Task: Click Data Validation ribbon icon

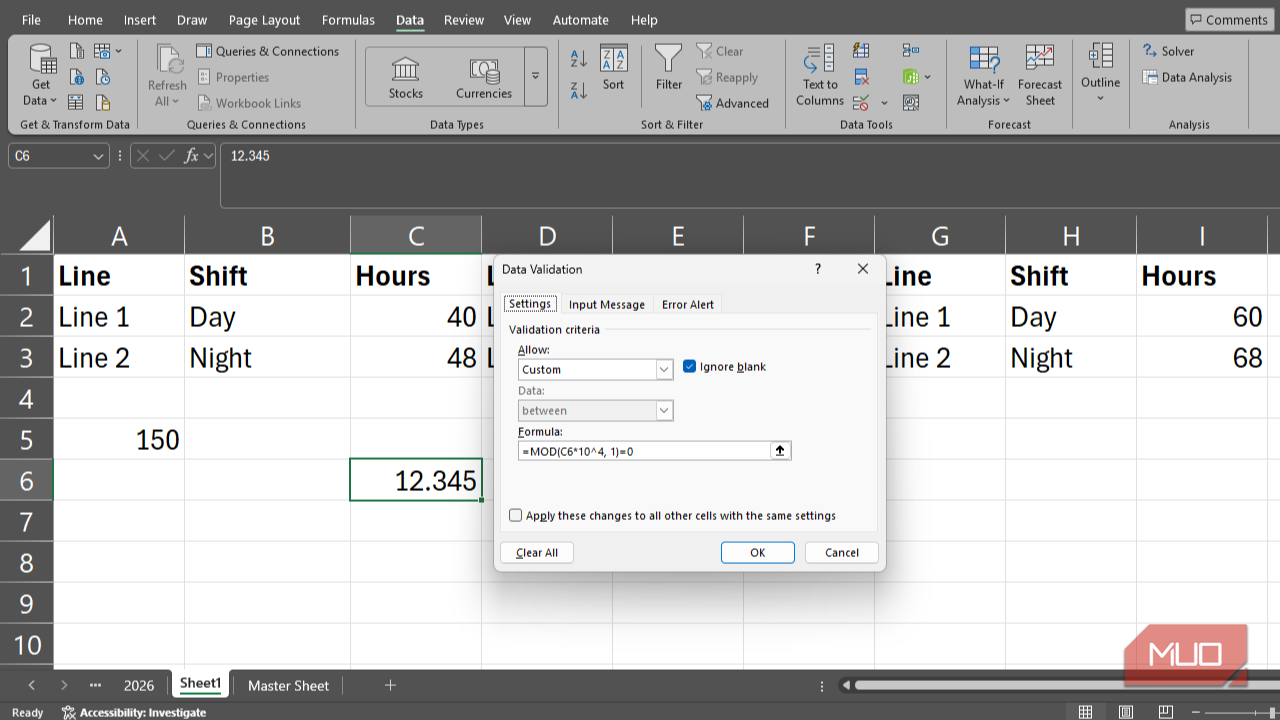Action: 862,102
